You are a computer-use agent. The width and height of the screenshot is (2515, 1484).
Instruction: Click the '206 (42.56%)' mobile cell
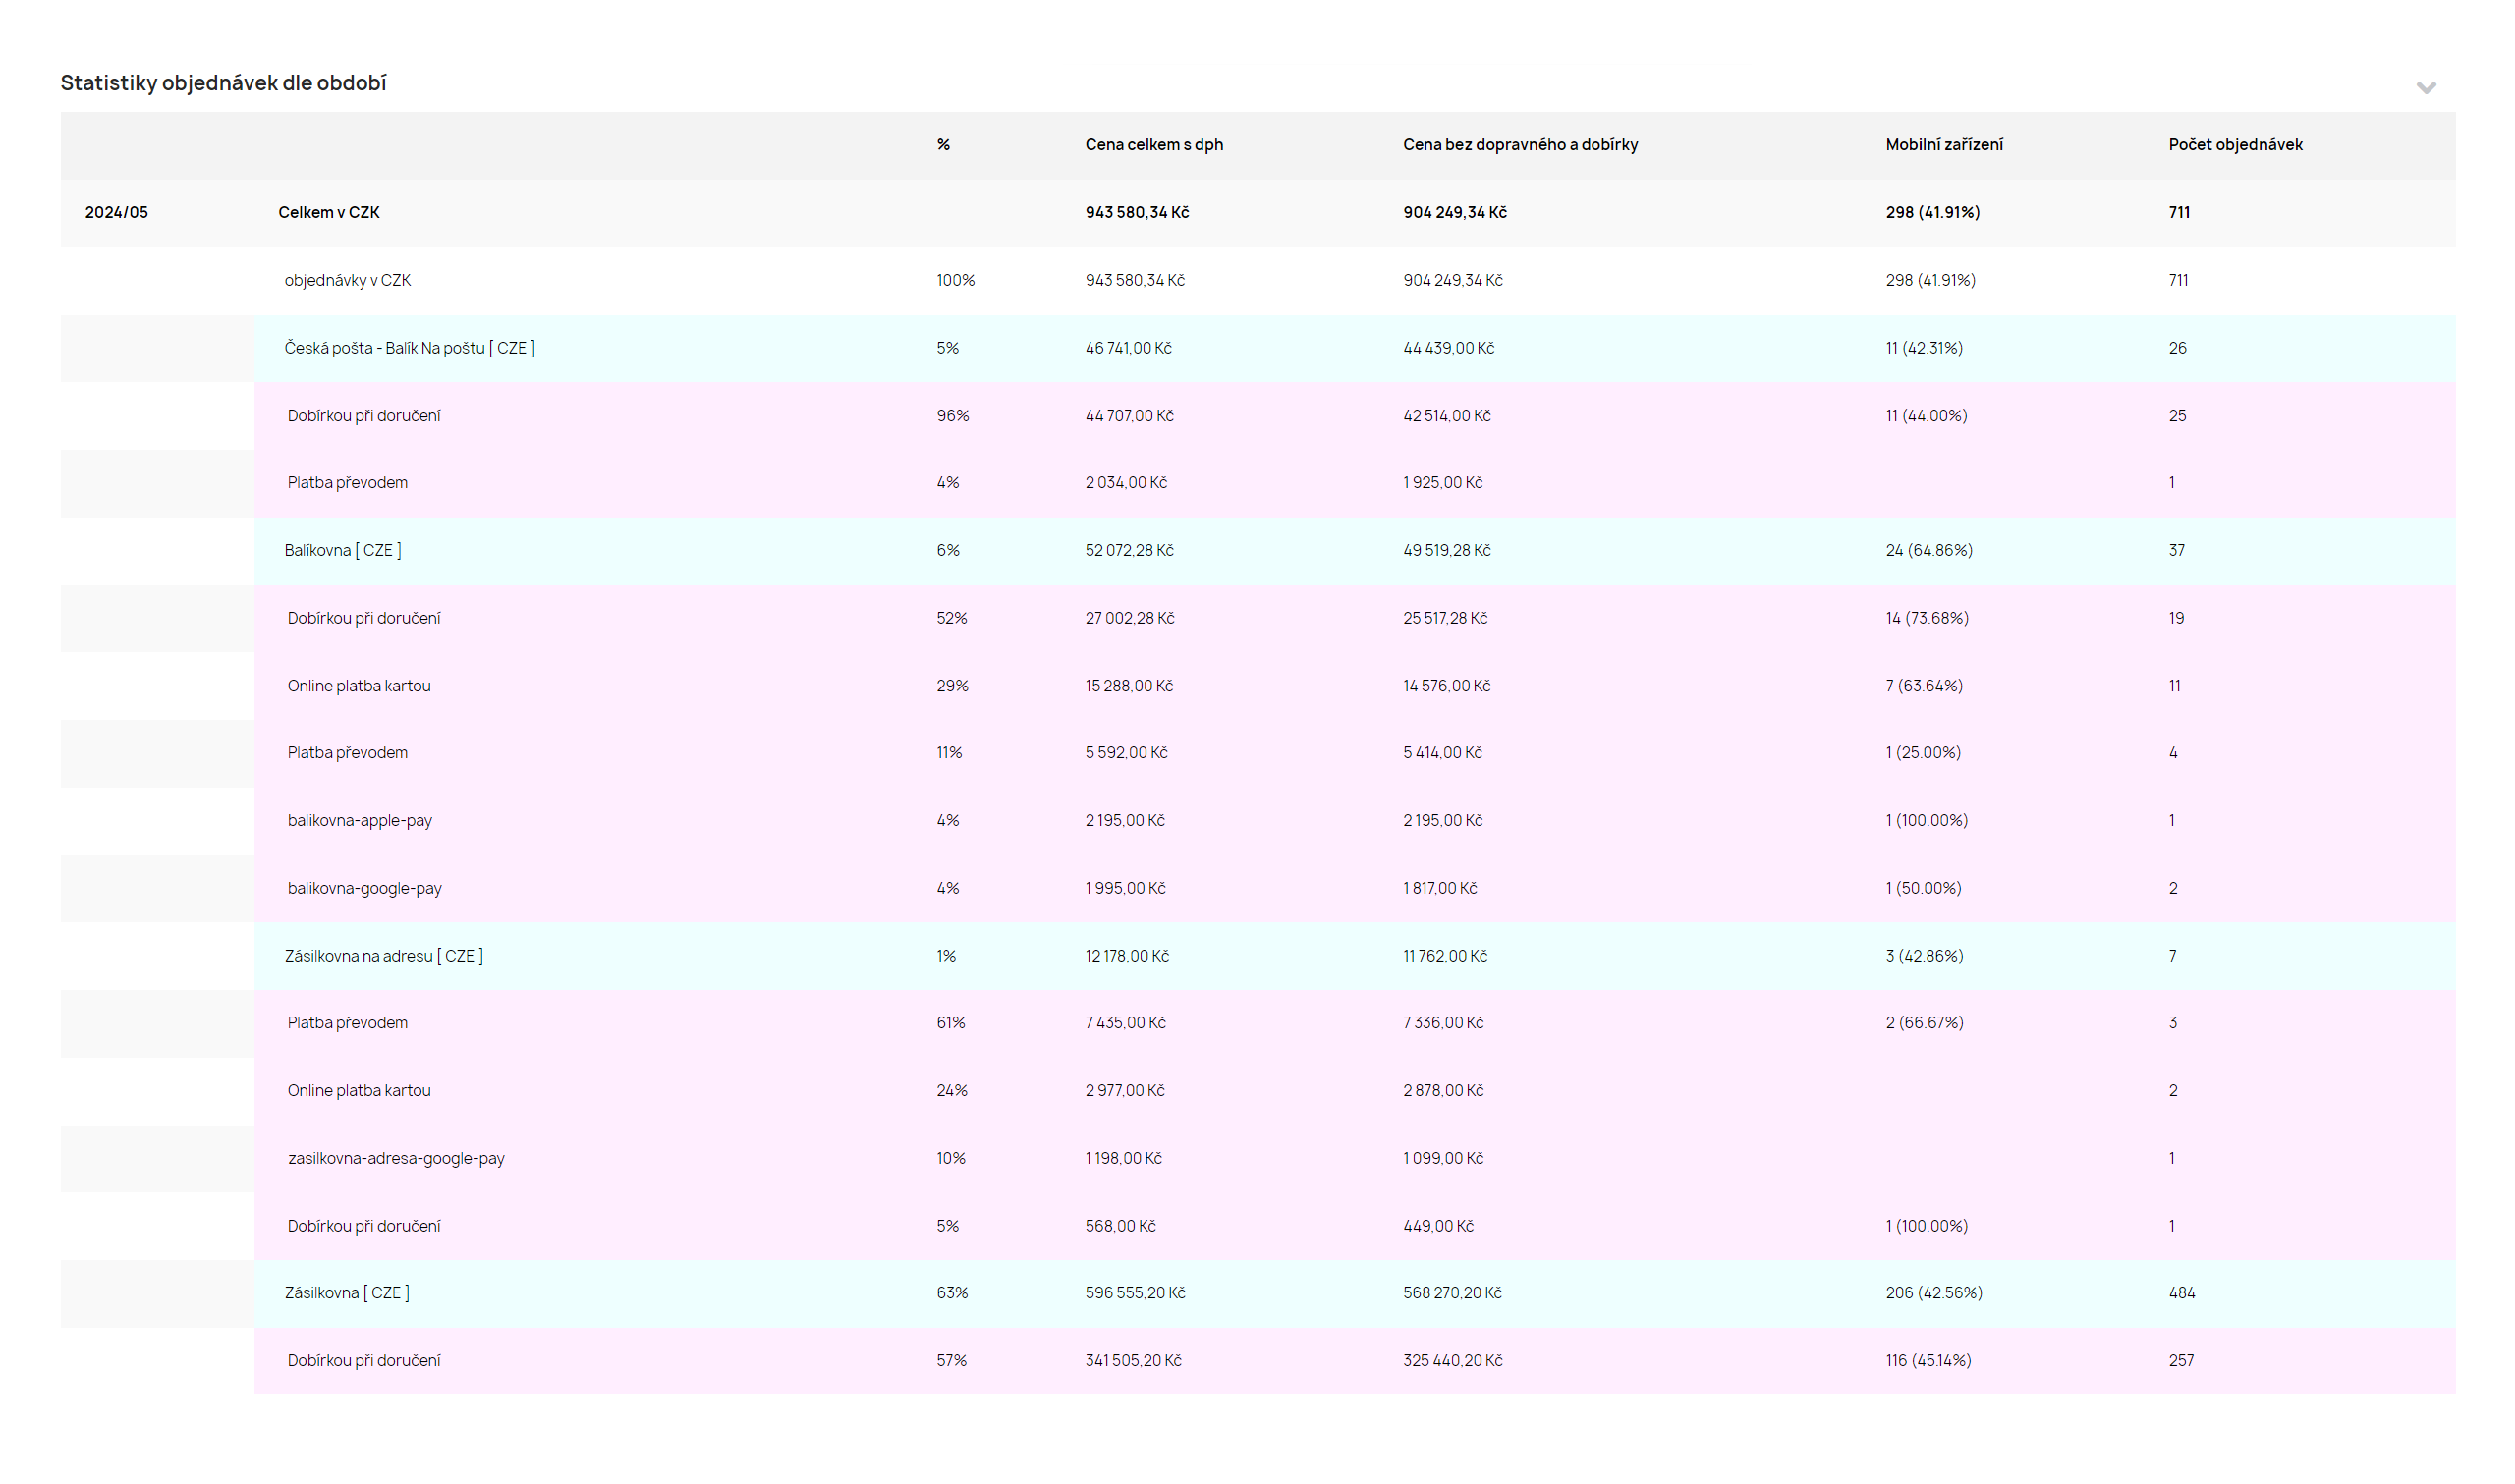click(x=1934, y=1293)
